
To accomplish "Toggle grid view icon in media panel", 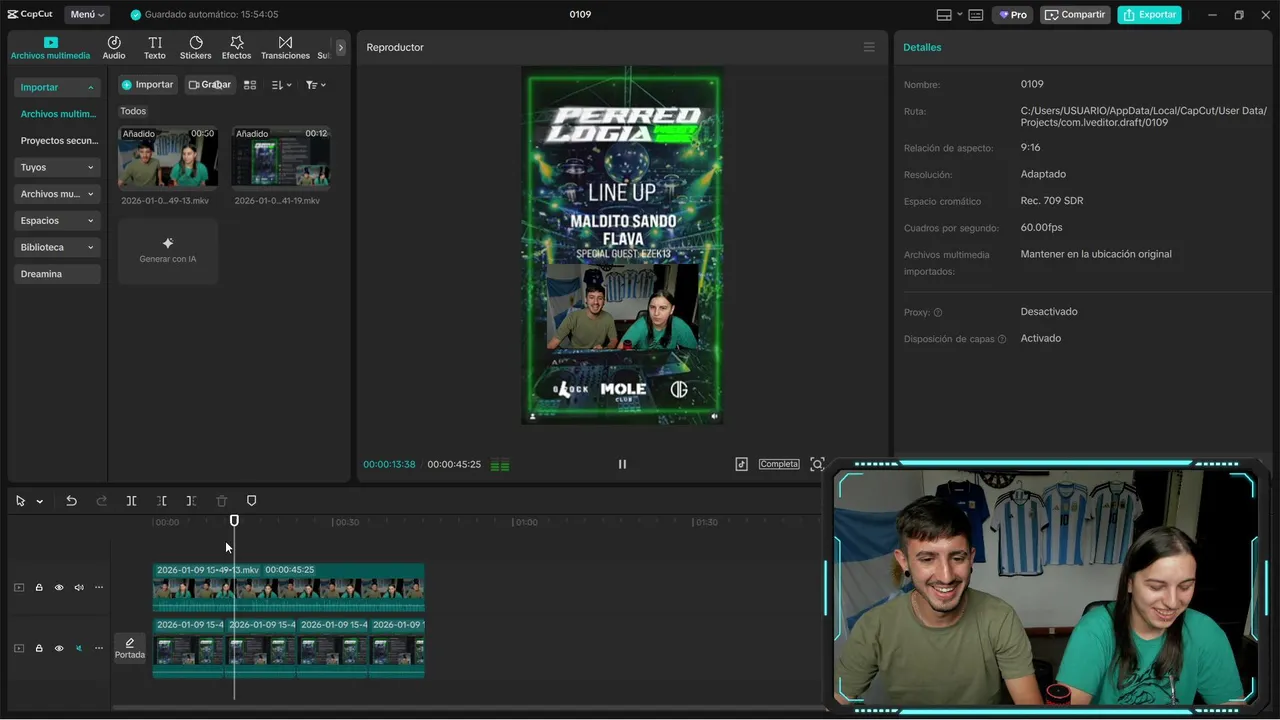I will (x=251, y=85).
